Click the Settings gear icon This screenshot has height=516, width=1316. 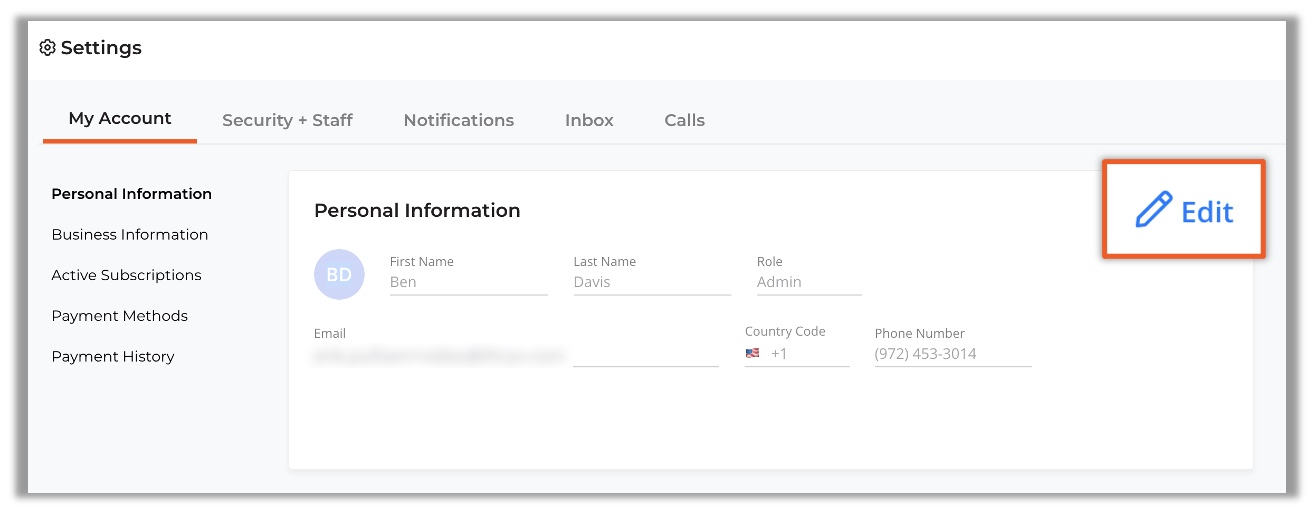pyautogui.click(x=47, y=48)
